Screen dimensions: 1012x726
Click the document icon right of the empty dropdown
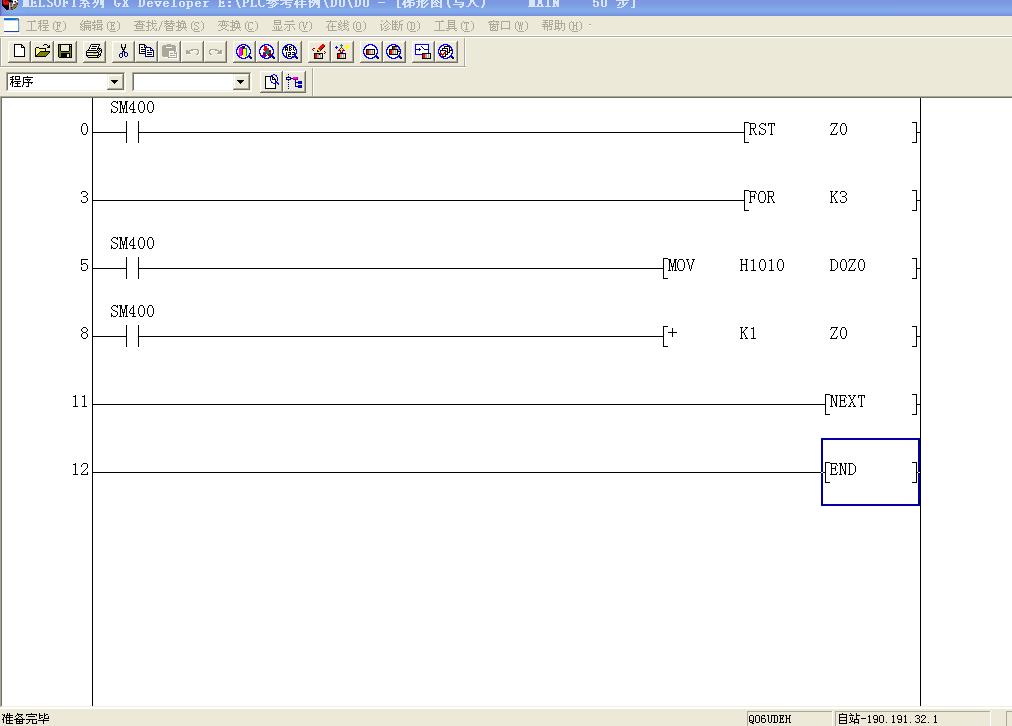pyautogui.click(x=271, y=82)
